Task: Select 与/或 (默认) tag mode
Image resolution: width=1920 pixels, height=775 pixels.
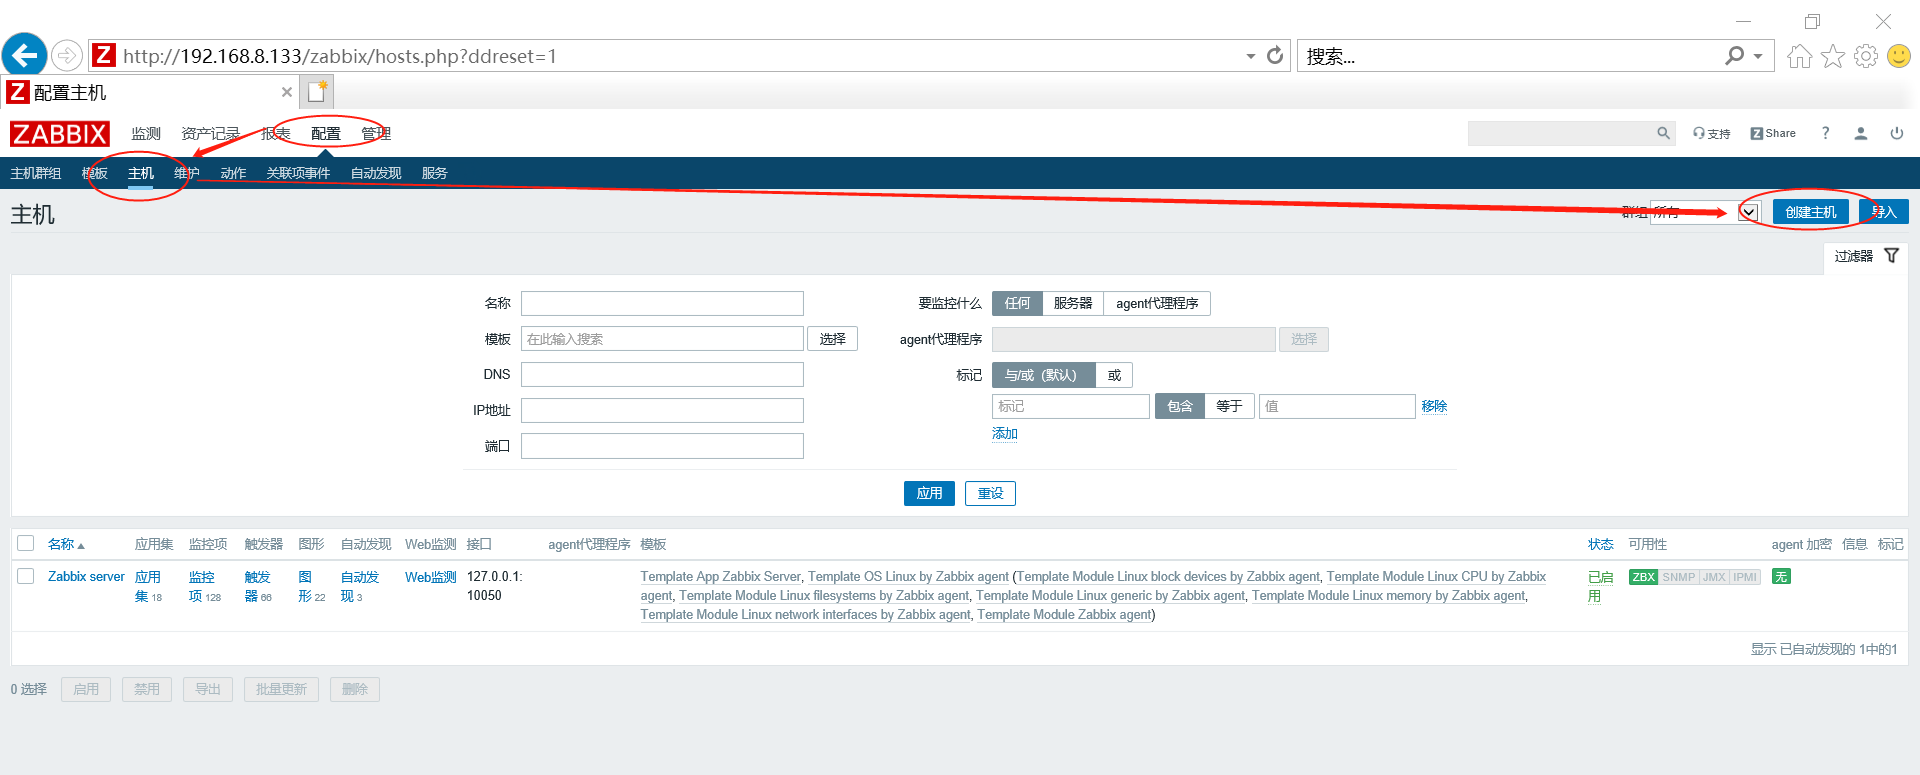Action: [1043, 375]
